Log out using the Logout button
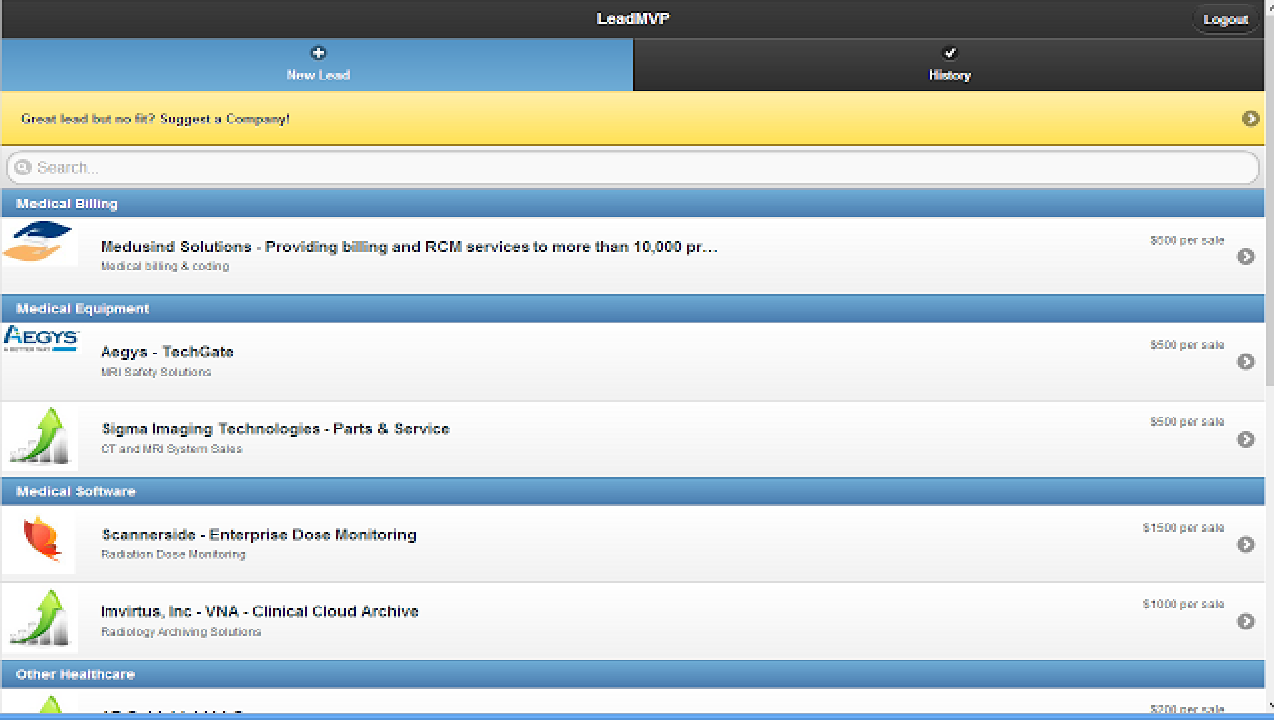This screenshot has height=720, width=1280. point(1225,19)
